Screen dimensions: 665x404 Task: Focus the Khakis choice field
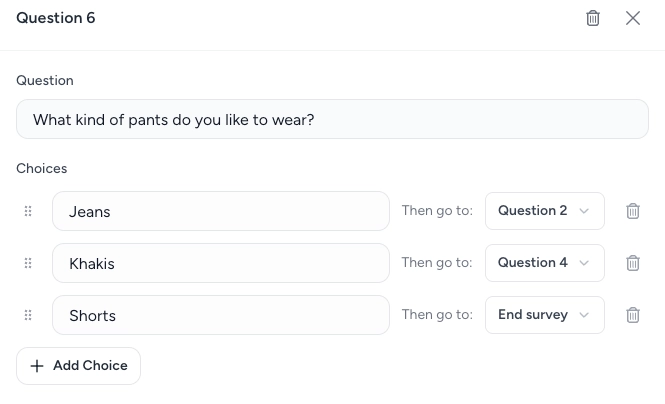pyautogui.click(x=220, y=263)
